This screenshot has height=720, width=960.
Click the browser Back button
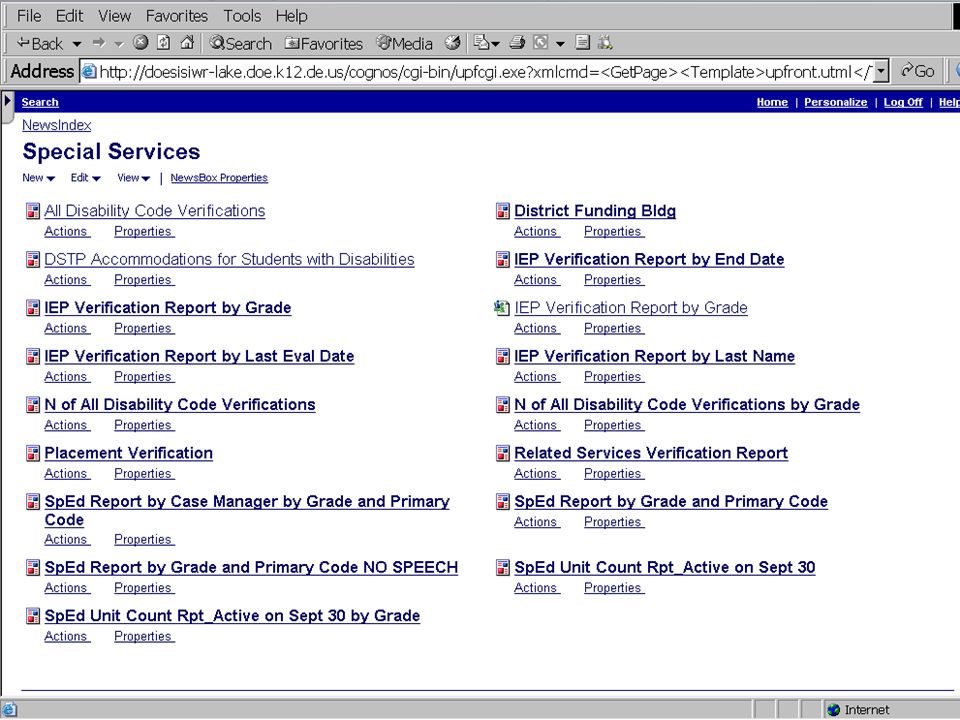(40, 43)
